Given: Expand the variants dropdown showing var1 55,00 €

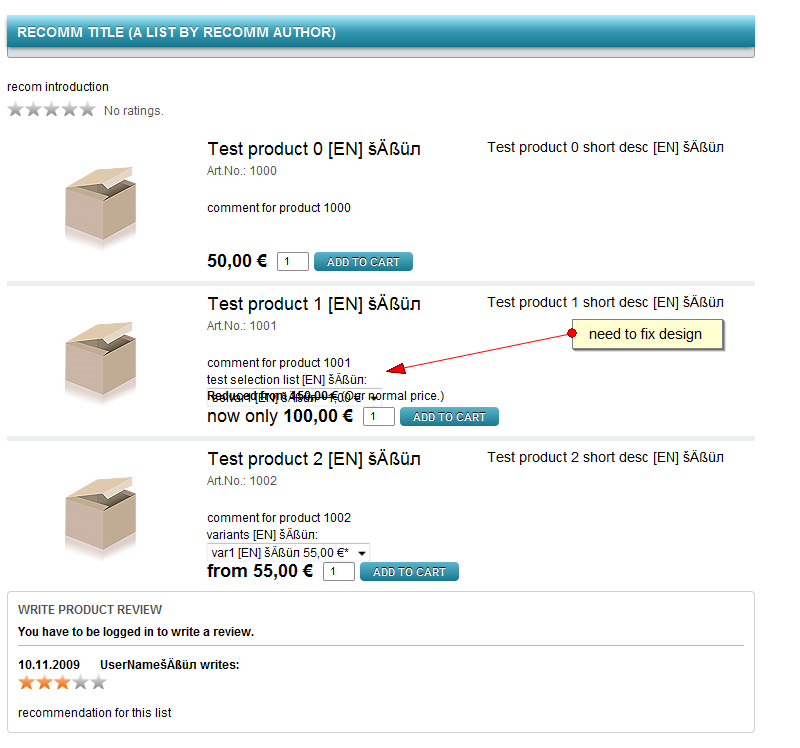Looking at the screenshot, I should [x=288, y=552].
